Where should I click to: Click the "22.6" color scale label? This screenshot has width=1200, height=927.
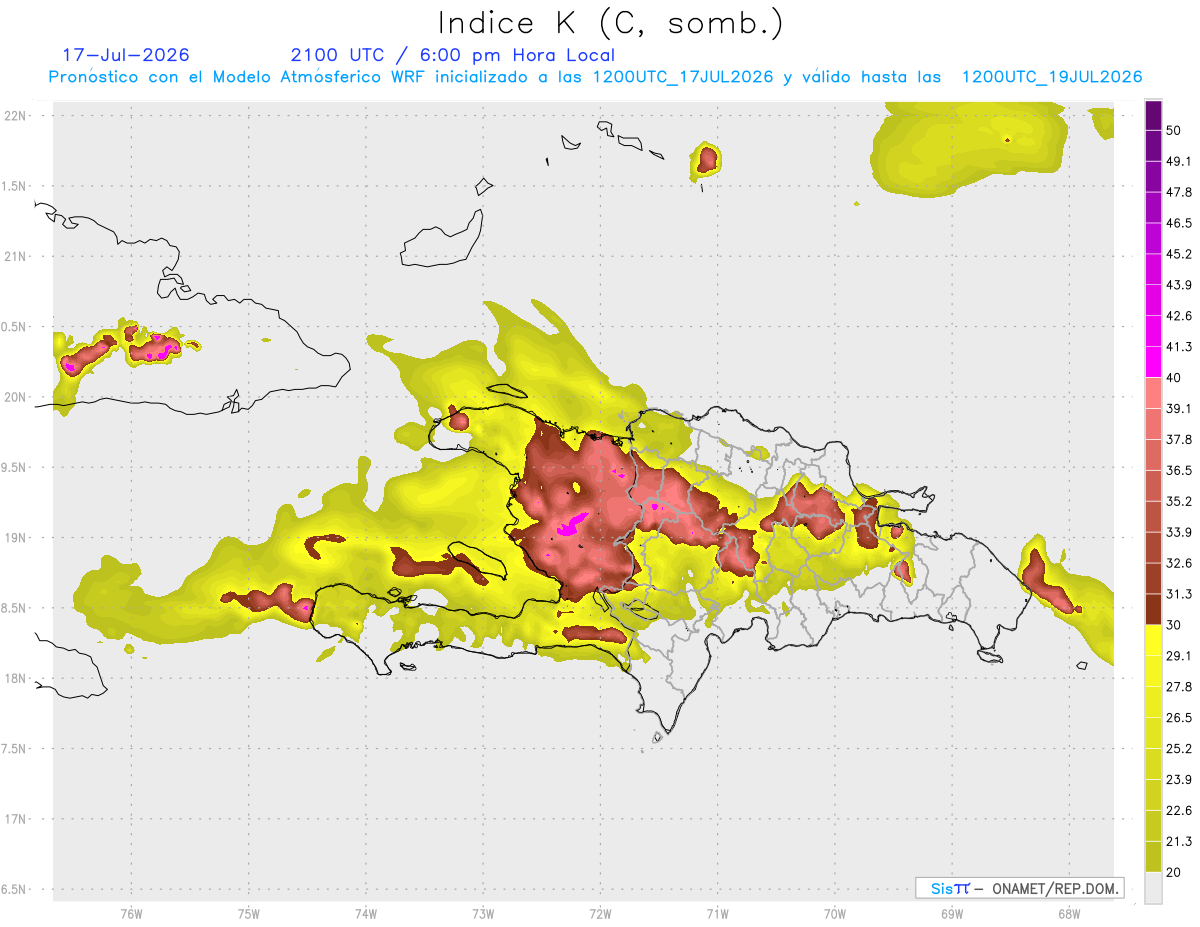coord(1180,810)
